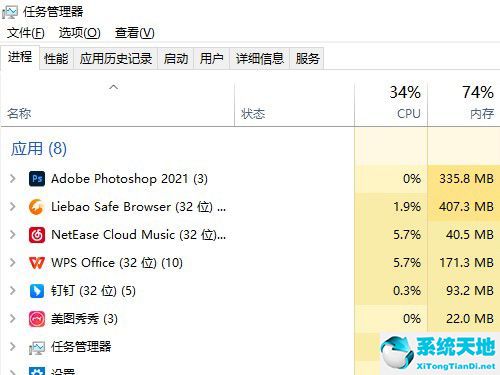The height and width of the screenshot is (375, 500).
Task: Expand the Liebao Safe Browser process group
Action: pos(13,207)
